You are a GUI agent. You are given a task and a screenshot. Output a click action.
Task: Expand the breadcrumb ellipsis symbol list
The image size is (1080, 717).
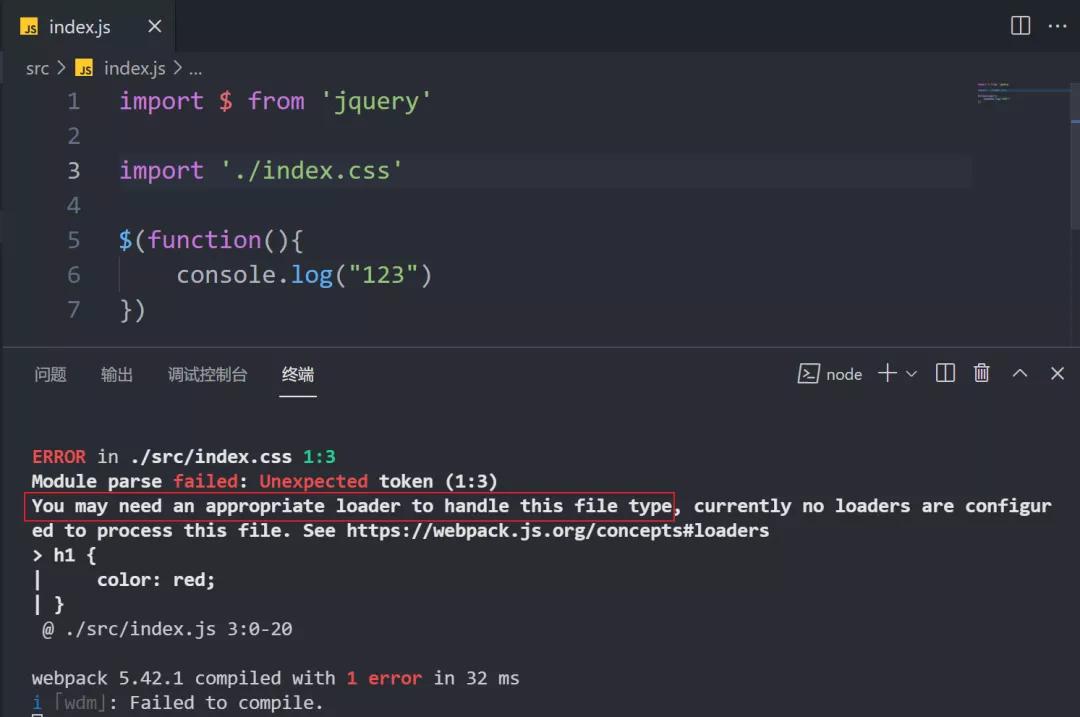(195, 68)
